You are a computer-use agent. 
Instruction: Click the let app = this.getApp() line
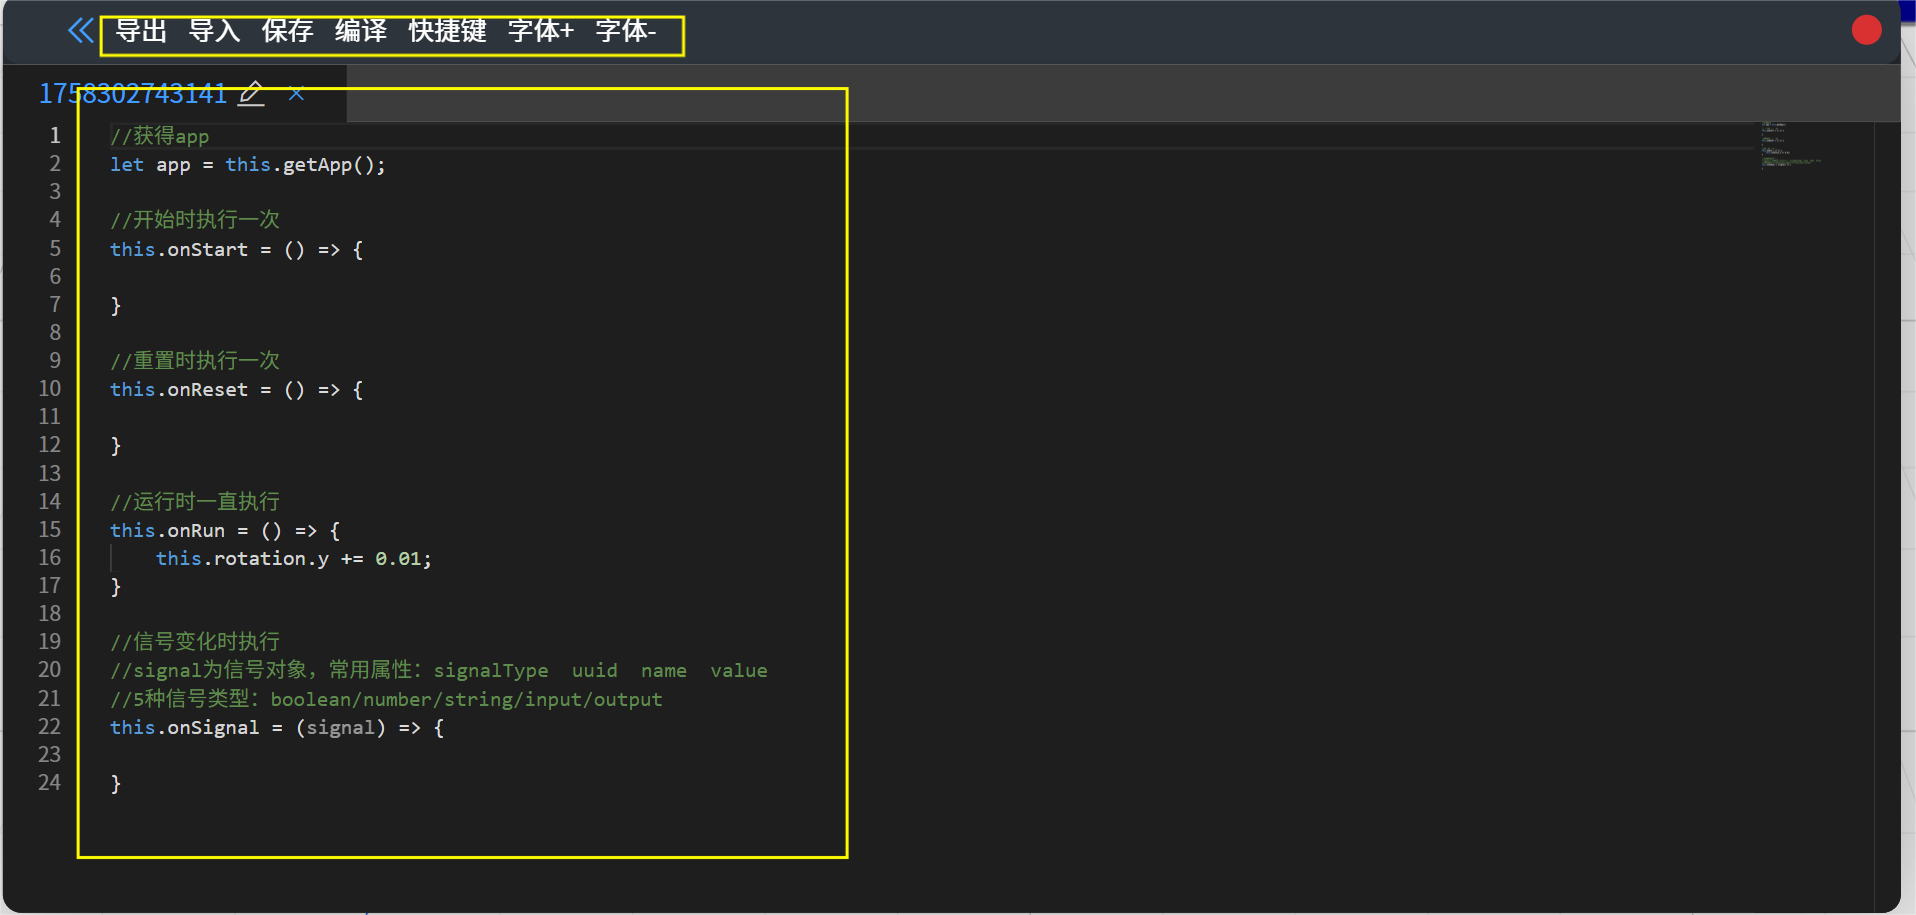click(x=247, y=165)
